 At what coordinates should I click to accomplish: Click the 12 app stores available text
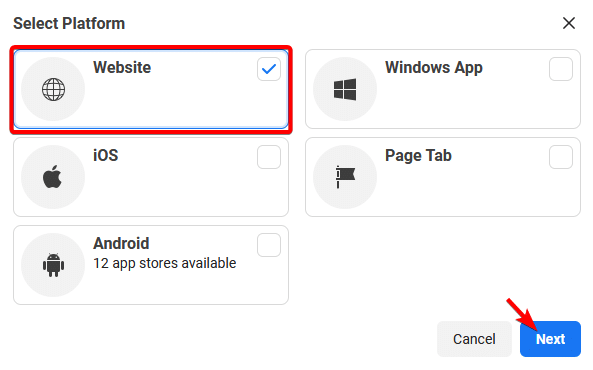tap(165, 263)
